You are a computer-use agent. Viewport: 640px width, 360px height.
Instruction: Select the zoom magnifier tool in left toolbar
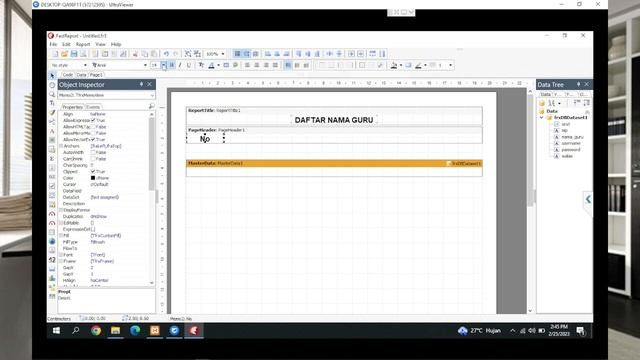pos(52,94)
